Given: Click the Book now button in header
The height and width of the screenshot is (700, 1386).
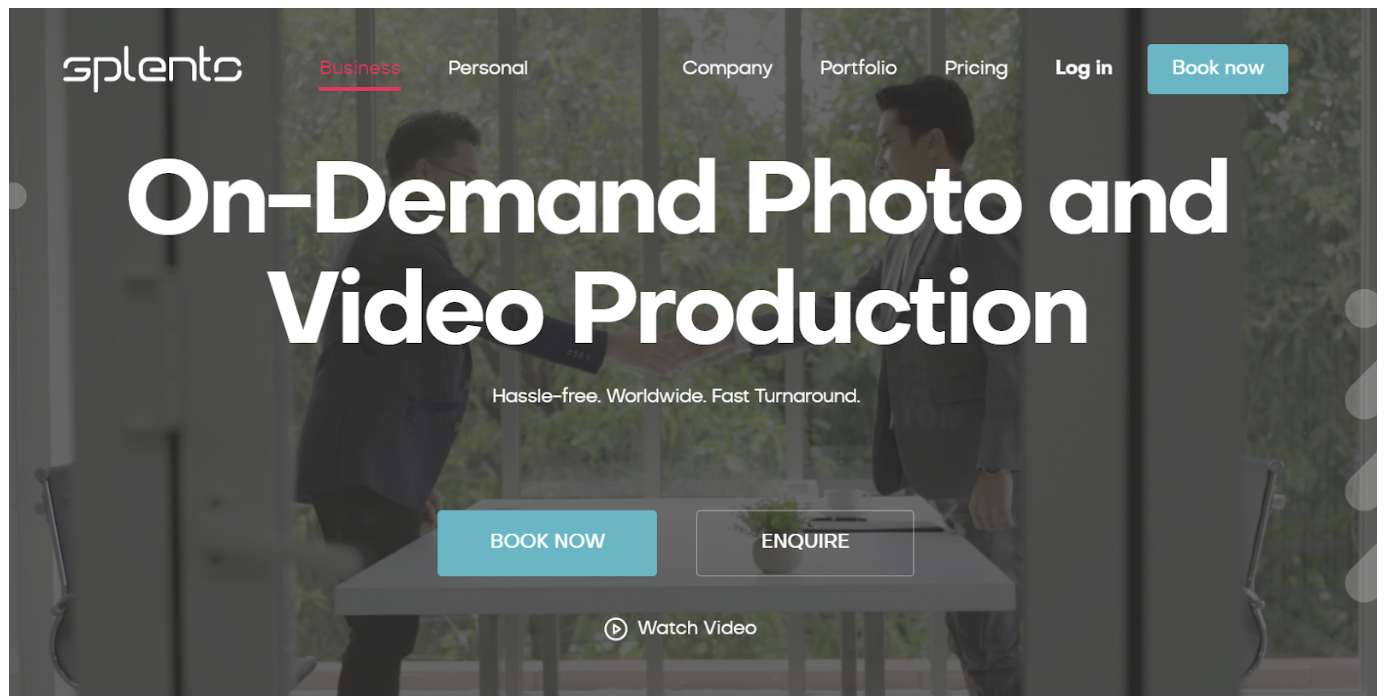Looking at the screenshot, I should [x=1217, y=69].
